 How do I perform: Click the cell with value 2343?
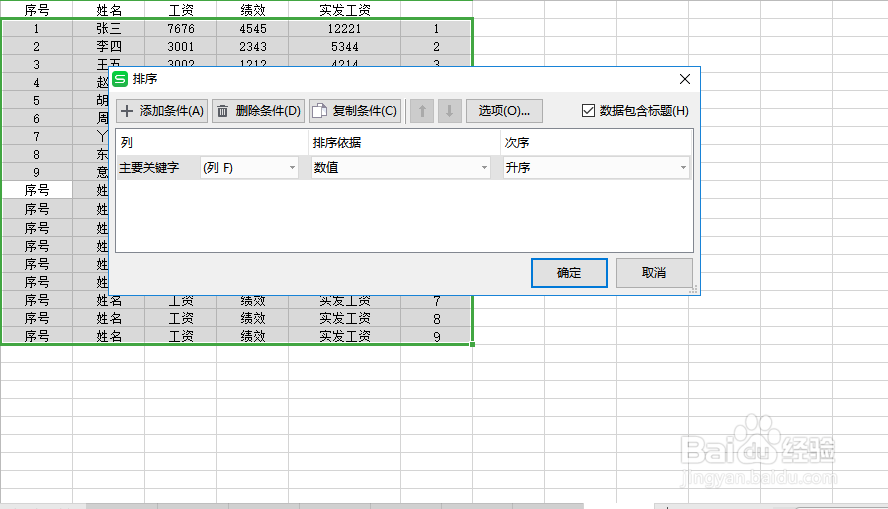click(253, 46)
